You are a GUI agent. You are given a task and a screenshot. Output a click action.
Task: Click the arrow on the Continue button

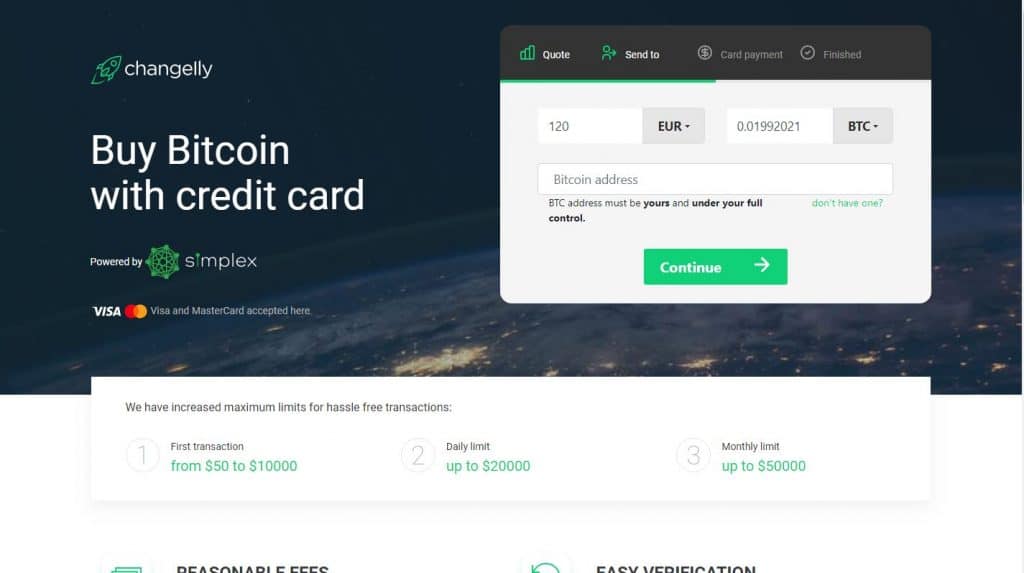[761, 265]
